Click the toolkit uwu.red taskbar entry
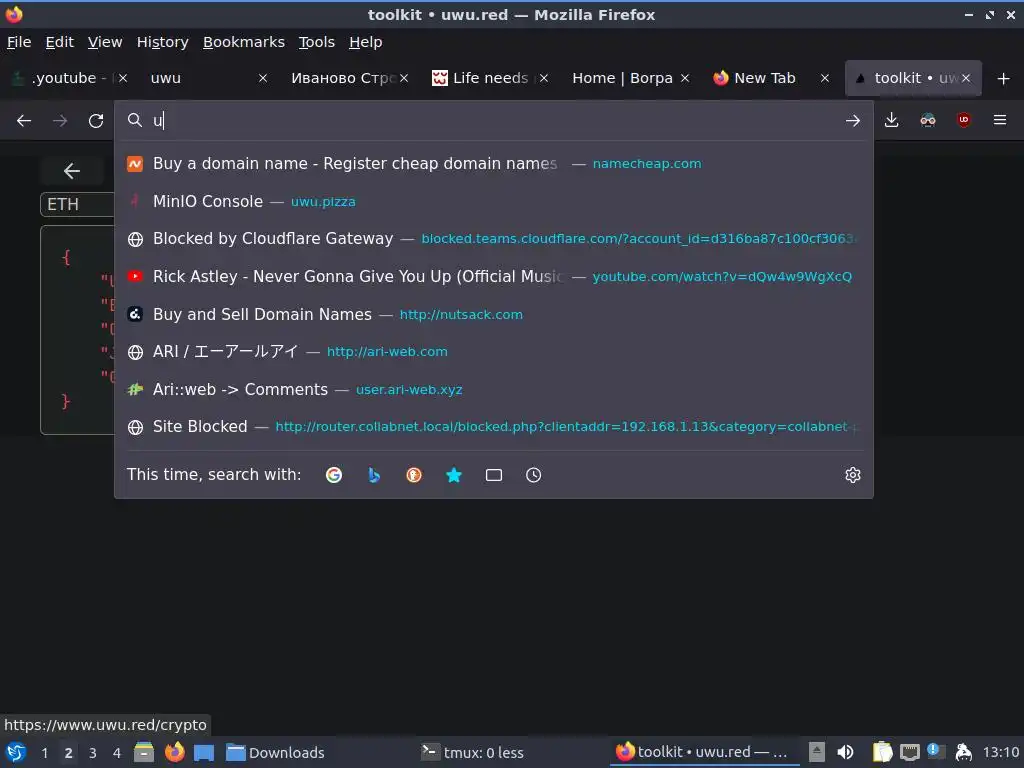Viewport: 1024px width, 768px height. 703,752
